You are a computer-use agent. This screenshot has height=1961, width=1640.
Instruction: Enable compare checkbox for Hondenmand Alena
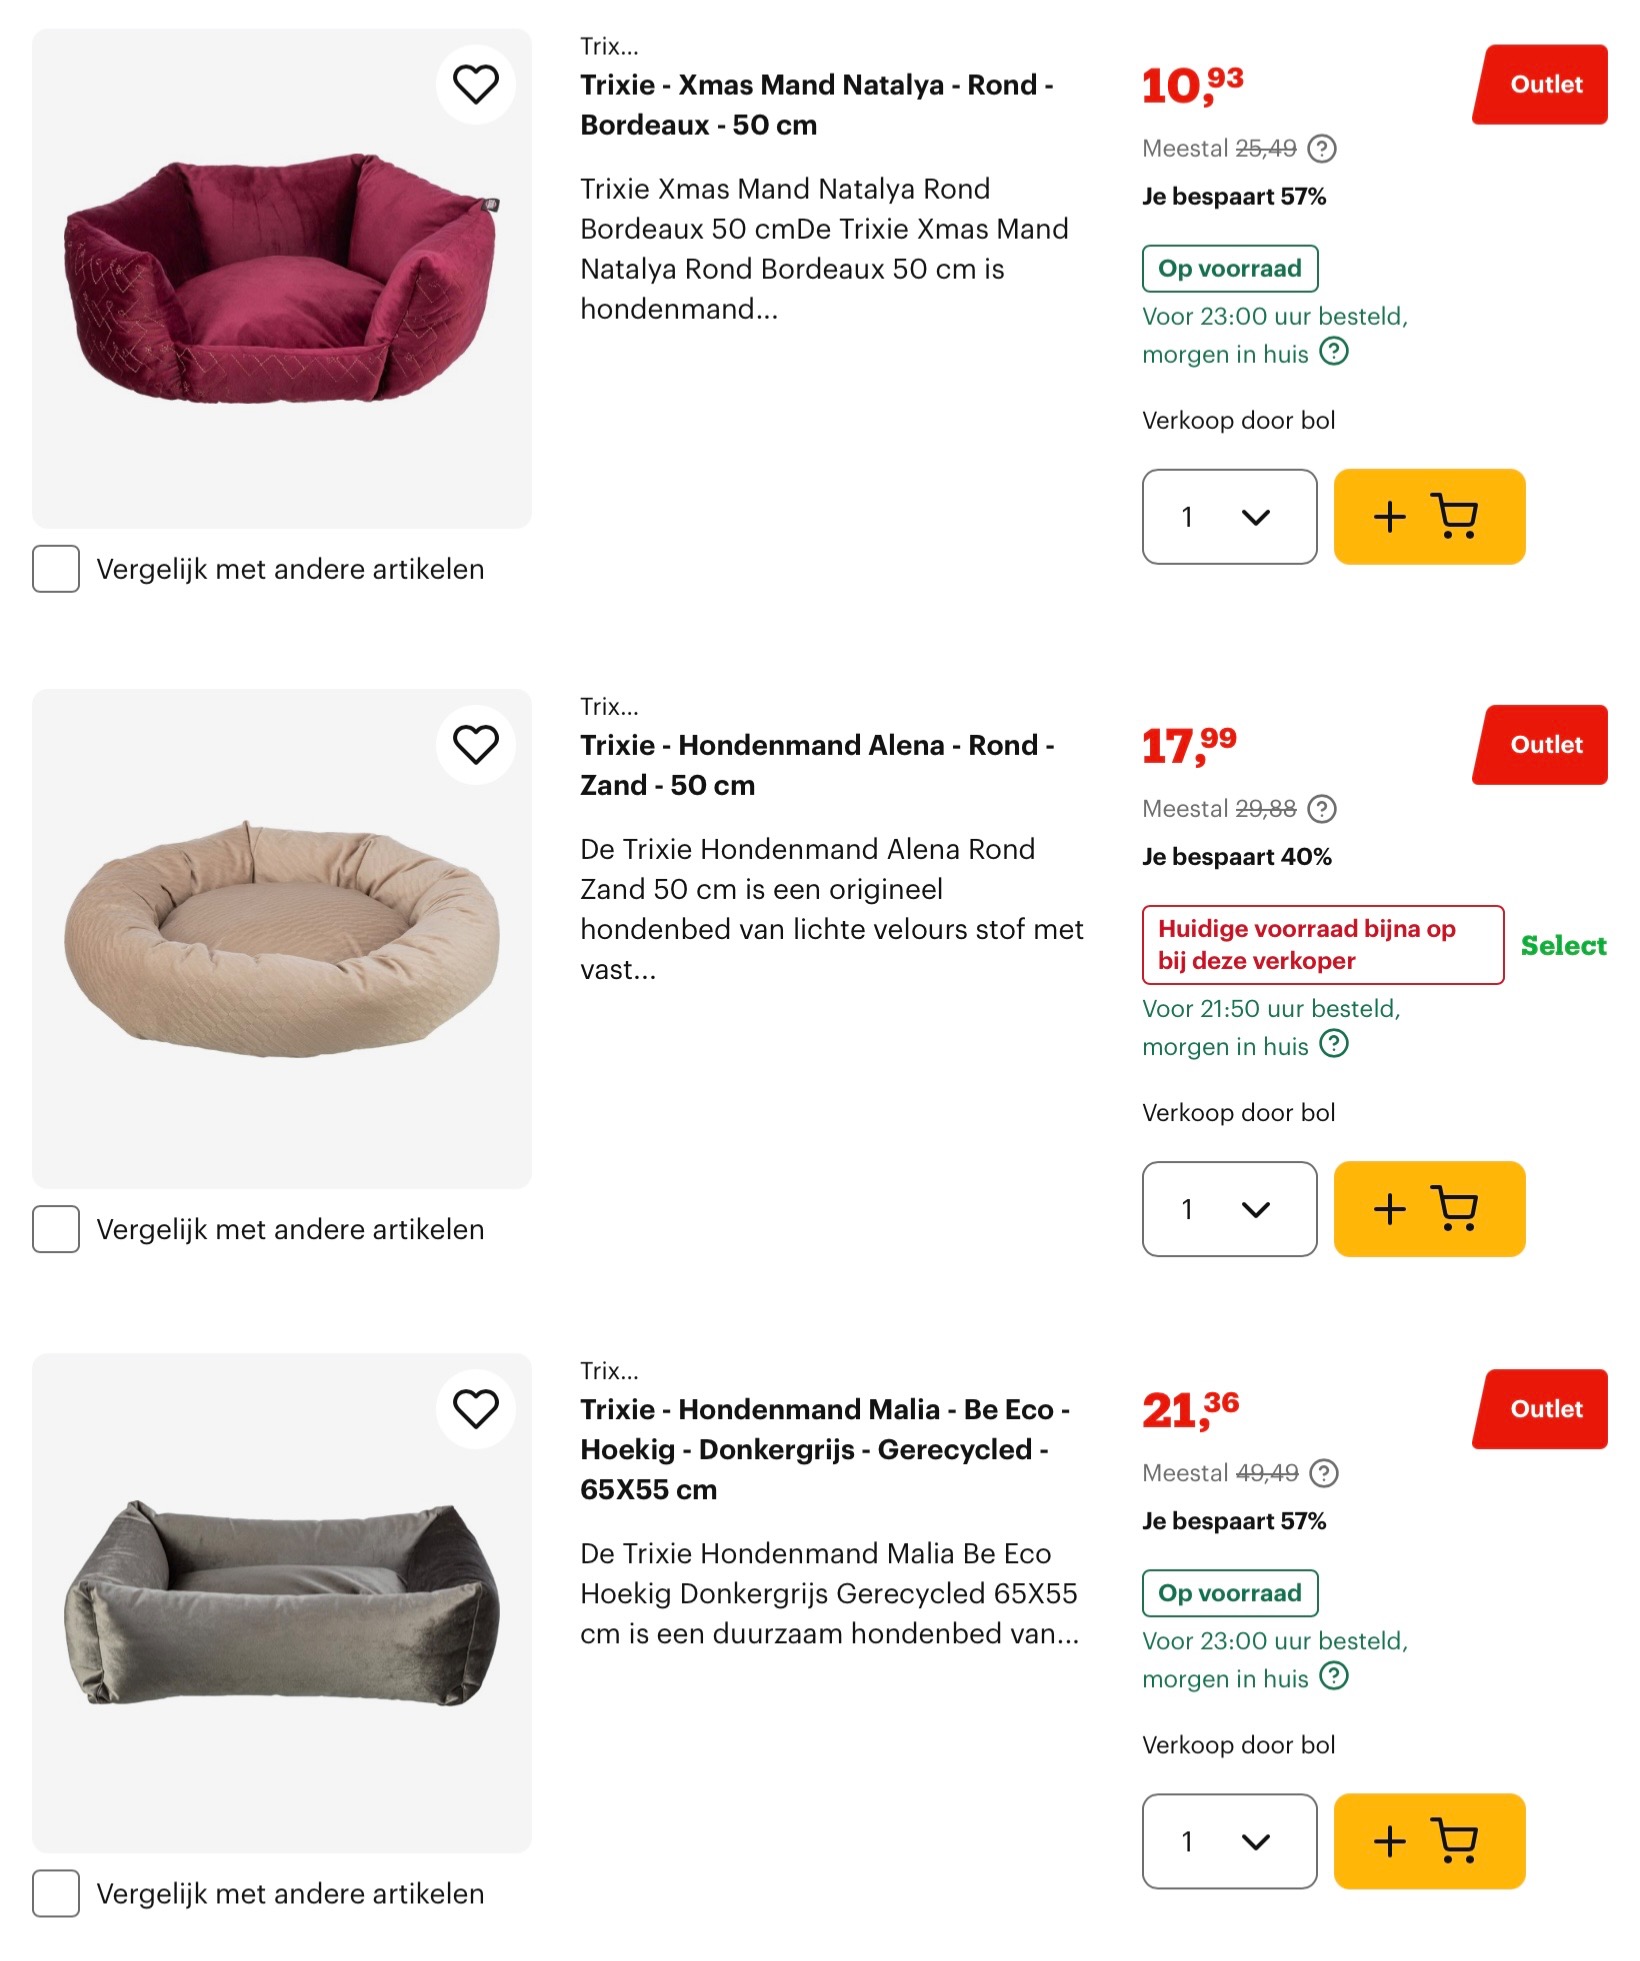(56, 1229)
